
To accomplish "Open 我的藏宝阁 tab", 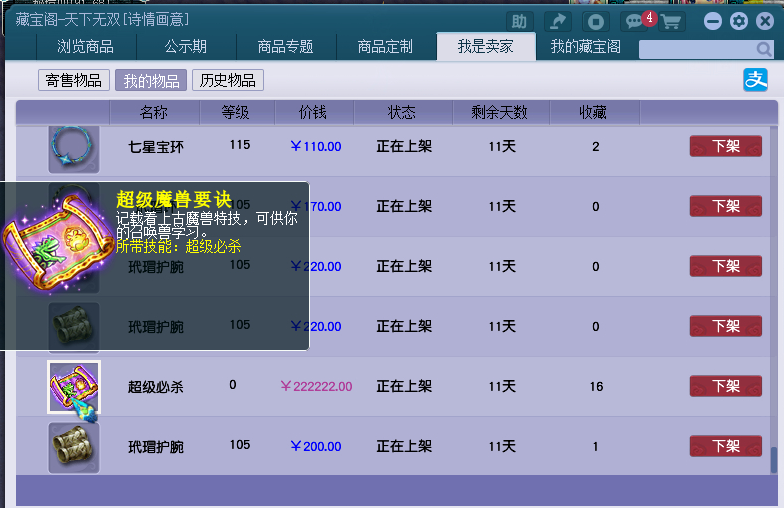I will point(585,47).
